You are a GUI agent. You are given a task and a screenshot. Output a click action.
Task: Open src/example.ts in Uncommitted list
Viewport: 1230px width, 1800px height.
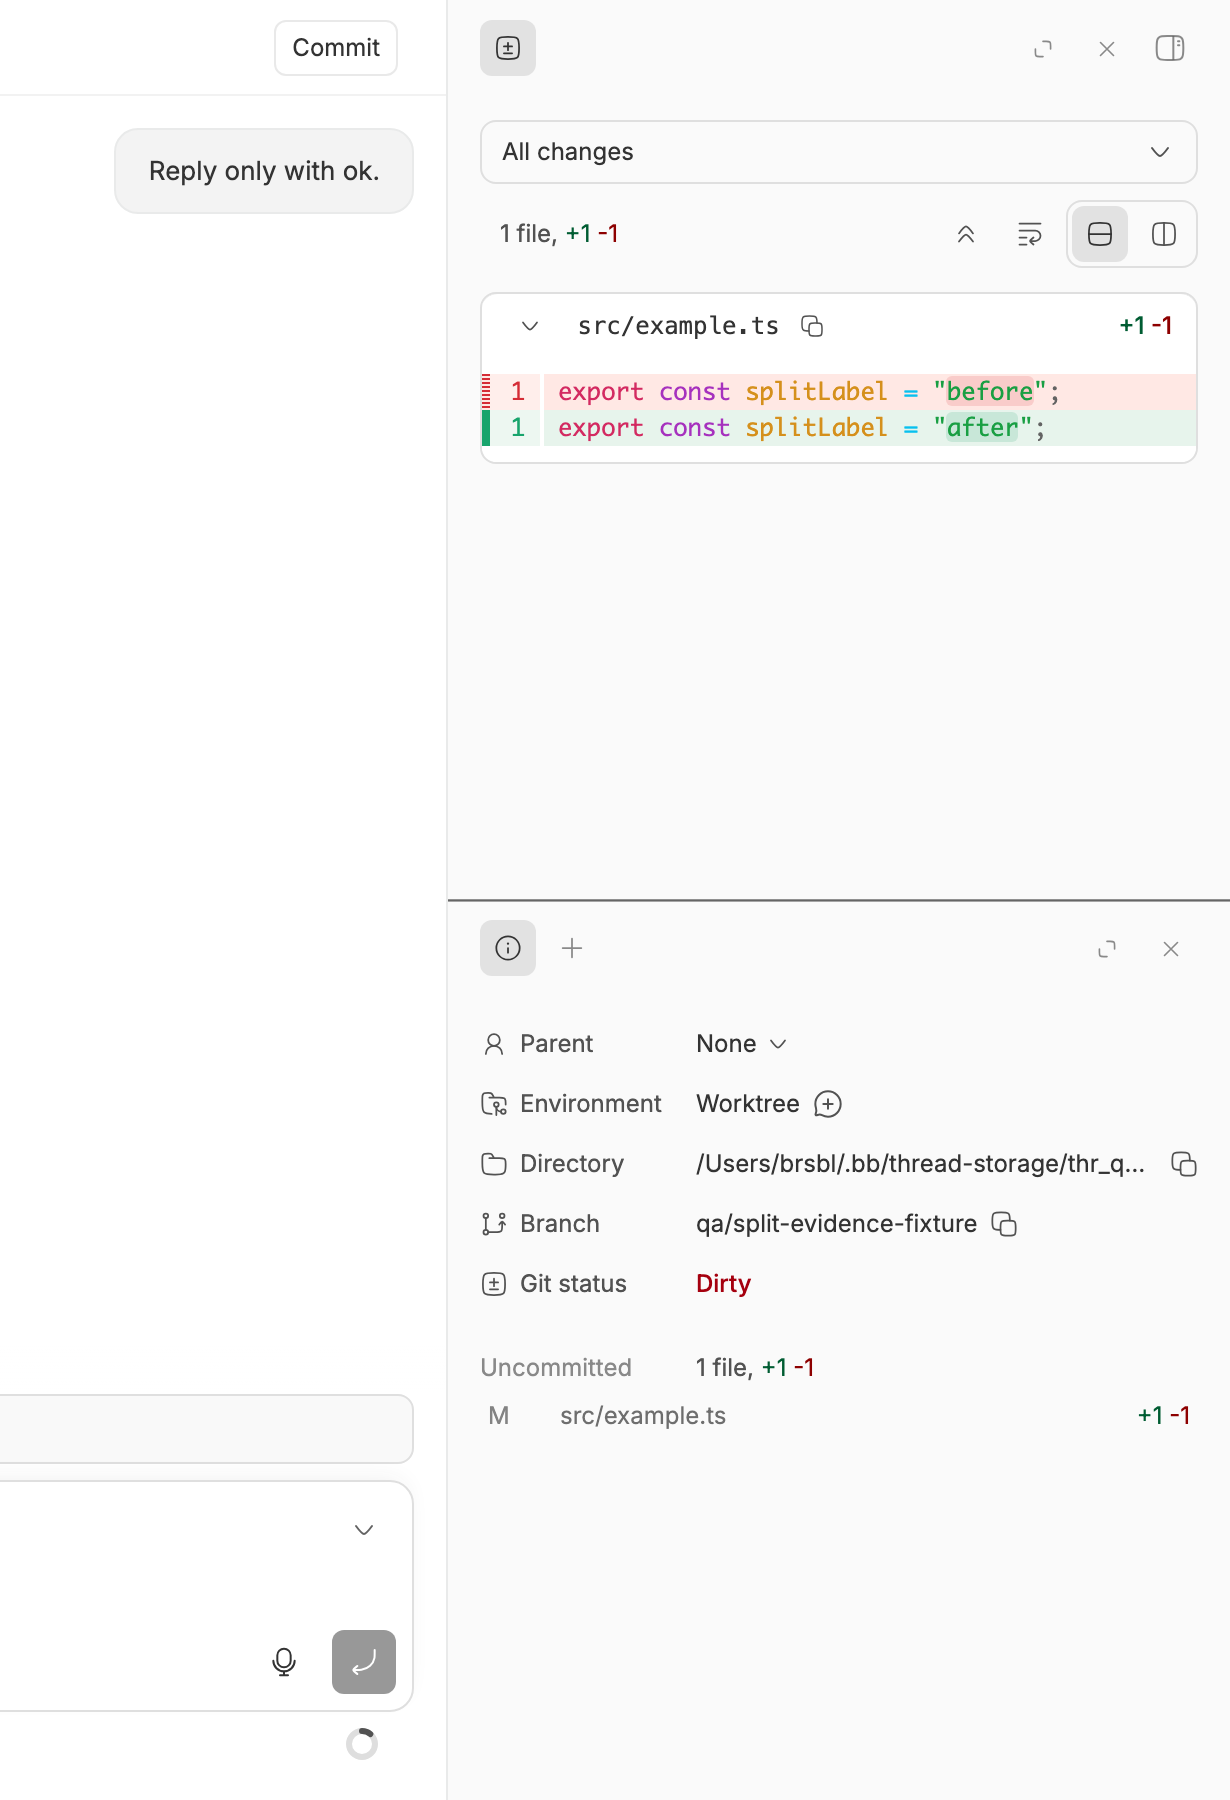(839, 1416)
